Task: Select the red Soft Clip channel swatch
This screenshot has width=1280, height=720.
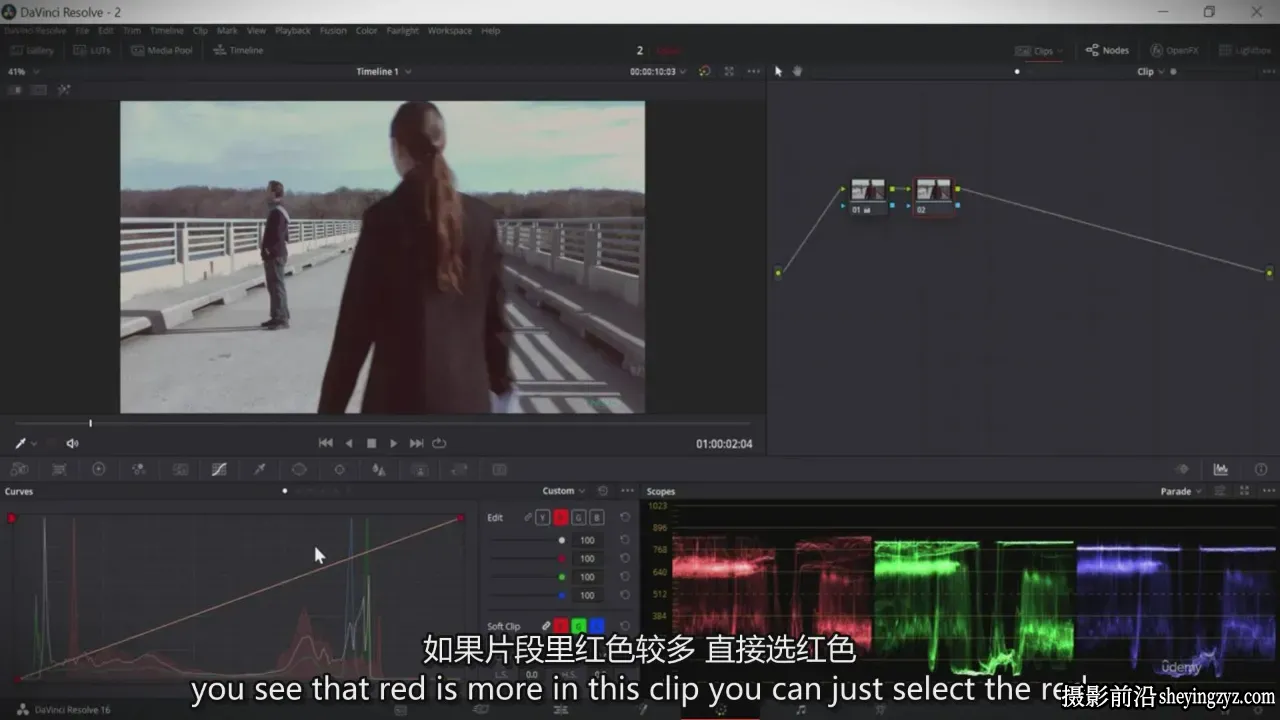Action: [x=561, y=626]
